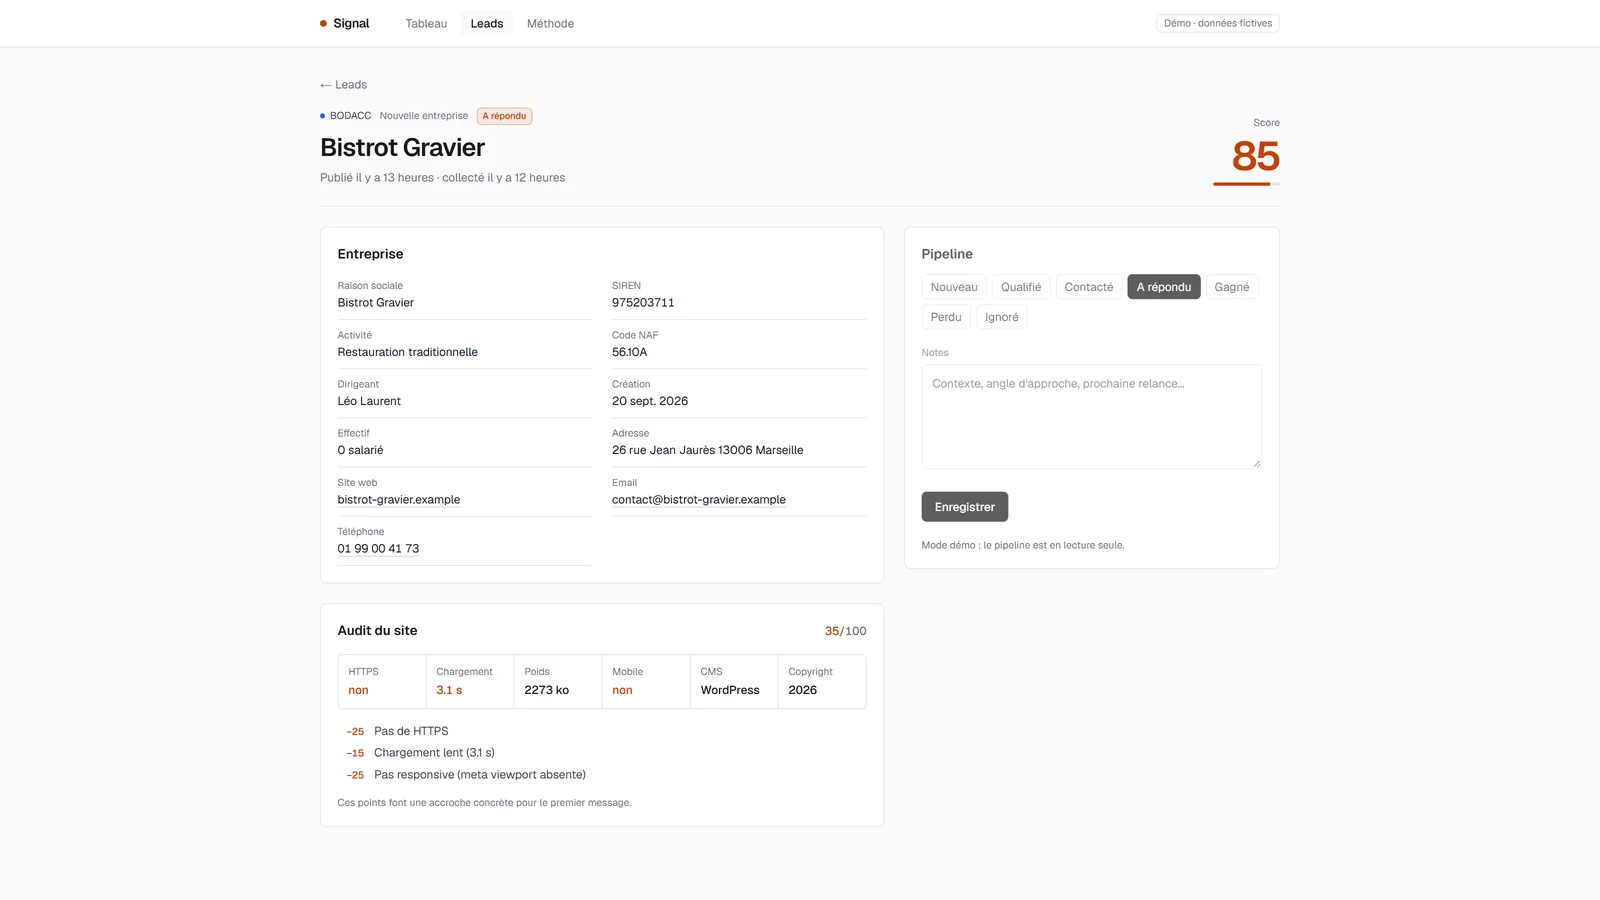Open the bistrot-gravier.example website link
The height and width of the screenshot is (900, 1600).
(399, 500)
